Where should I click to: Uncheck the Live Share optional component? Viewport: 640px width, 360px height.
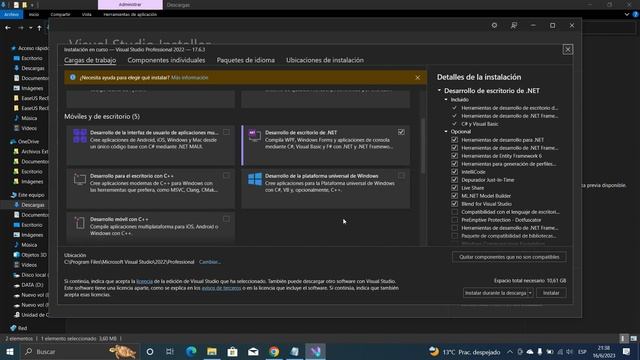click(x=454, y=188)
